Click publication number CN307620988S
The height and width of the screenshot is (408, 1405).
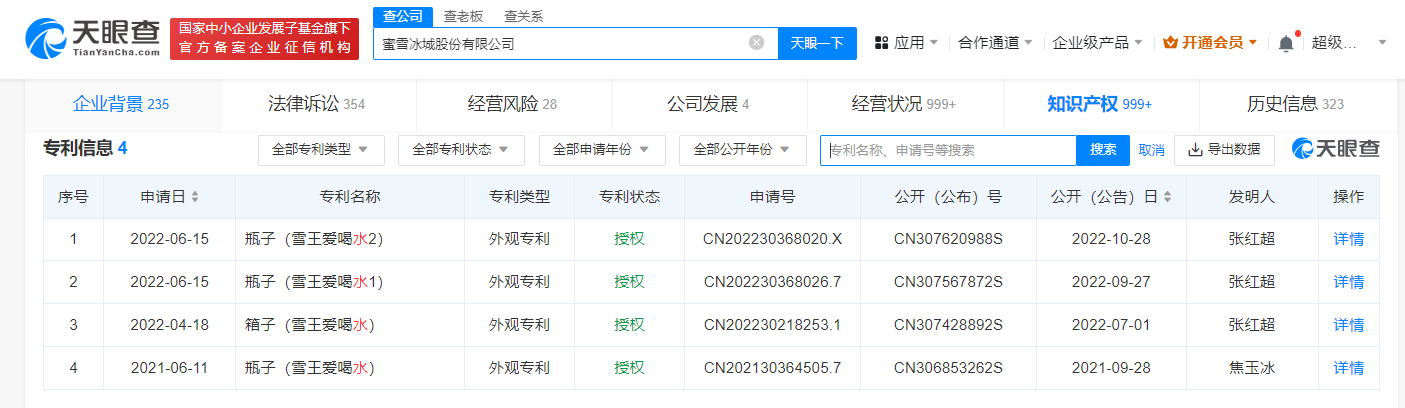(x=947, y=239)
